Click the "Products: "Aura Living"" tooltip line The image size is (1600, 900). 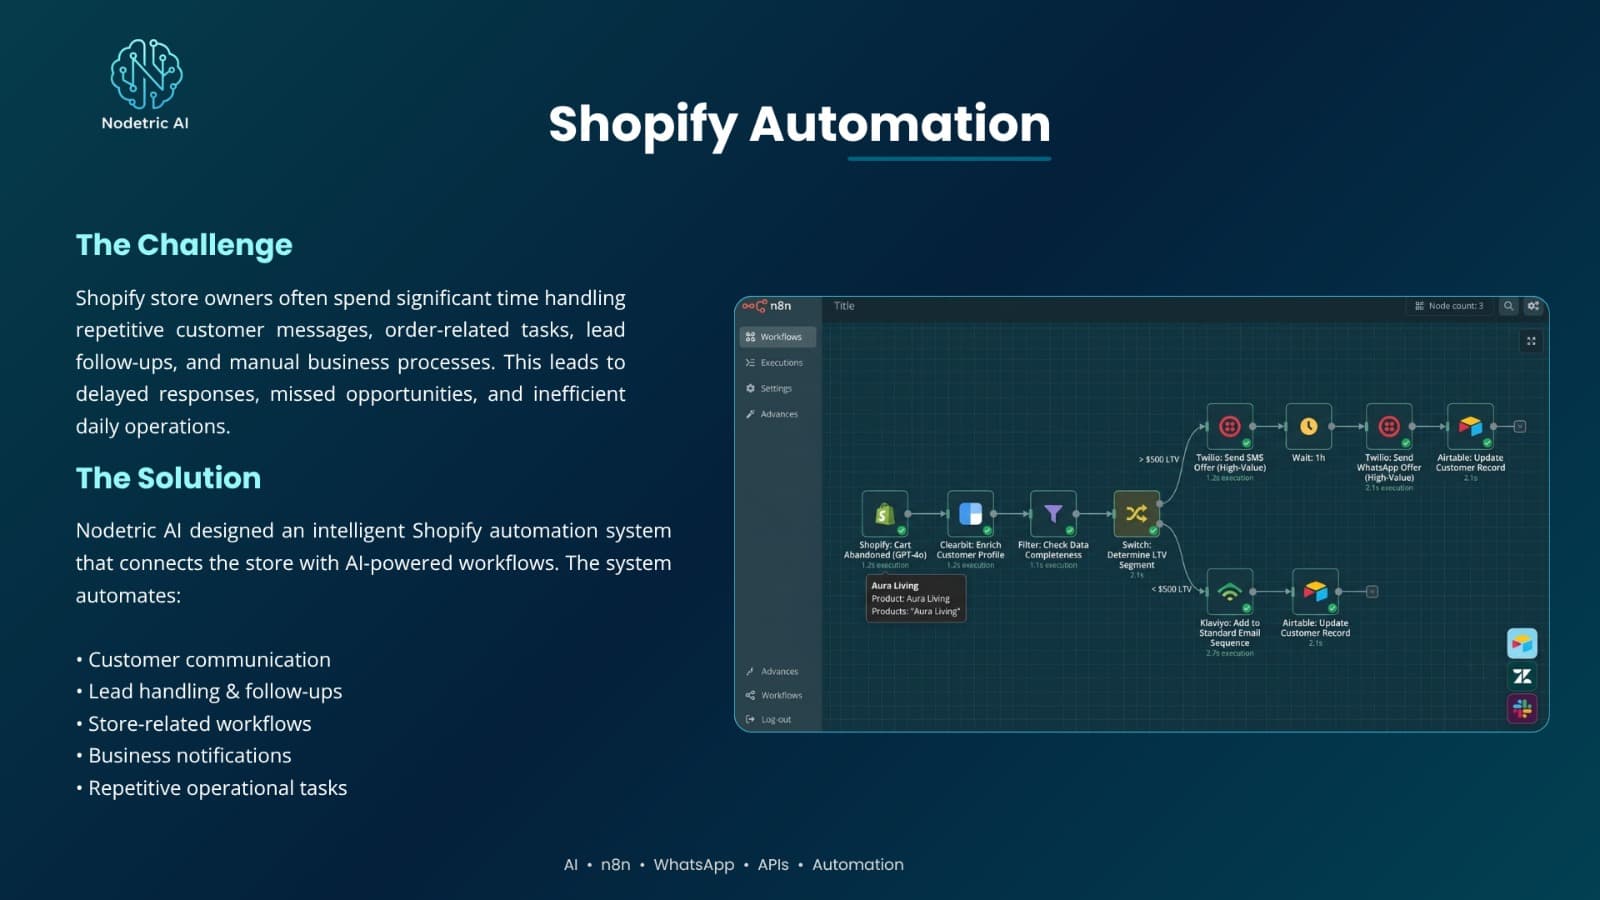pyautogui.click(x=915, y=612)
